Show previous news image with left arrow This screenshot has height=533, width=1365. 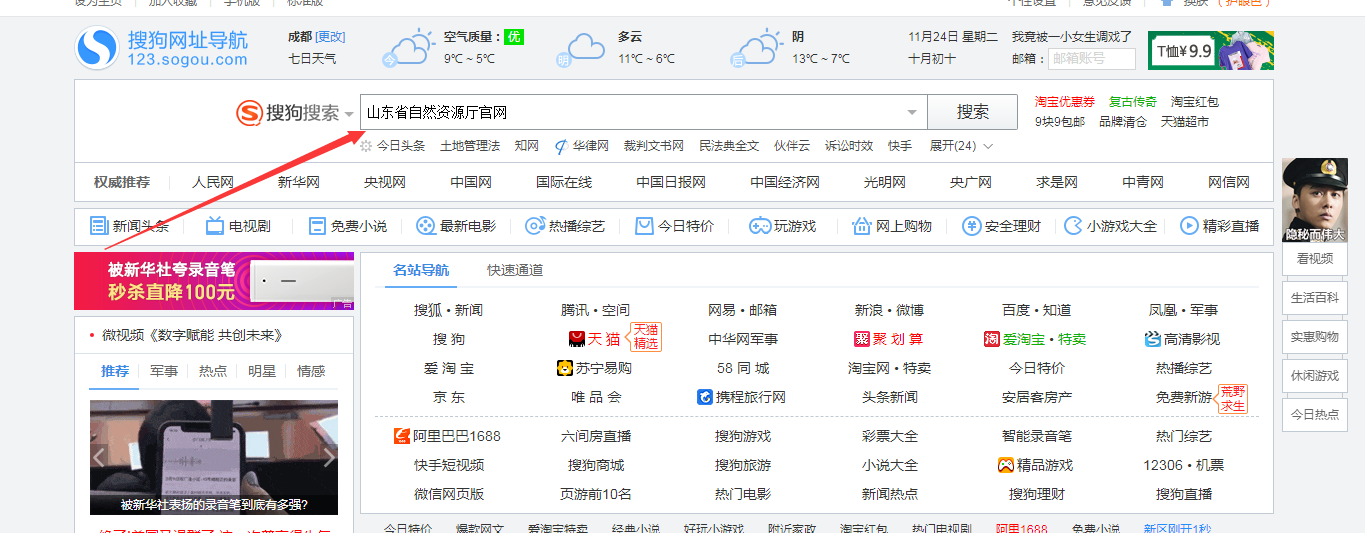click(x=99, y=458)
